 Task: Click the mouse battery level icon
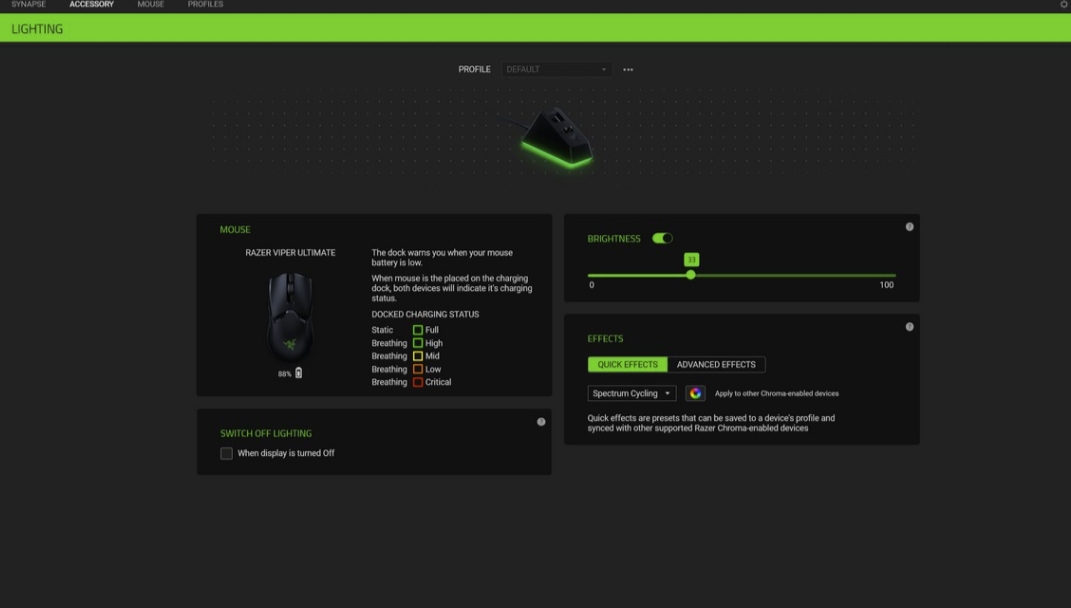(298, 373)
